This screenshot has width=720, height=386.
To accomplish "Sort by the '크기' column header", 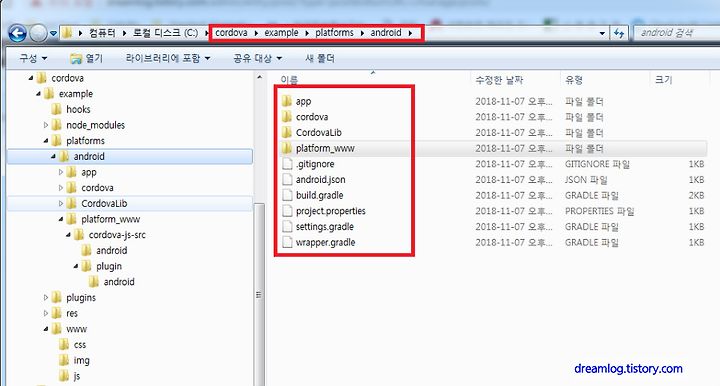I will pos(664,80).
